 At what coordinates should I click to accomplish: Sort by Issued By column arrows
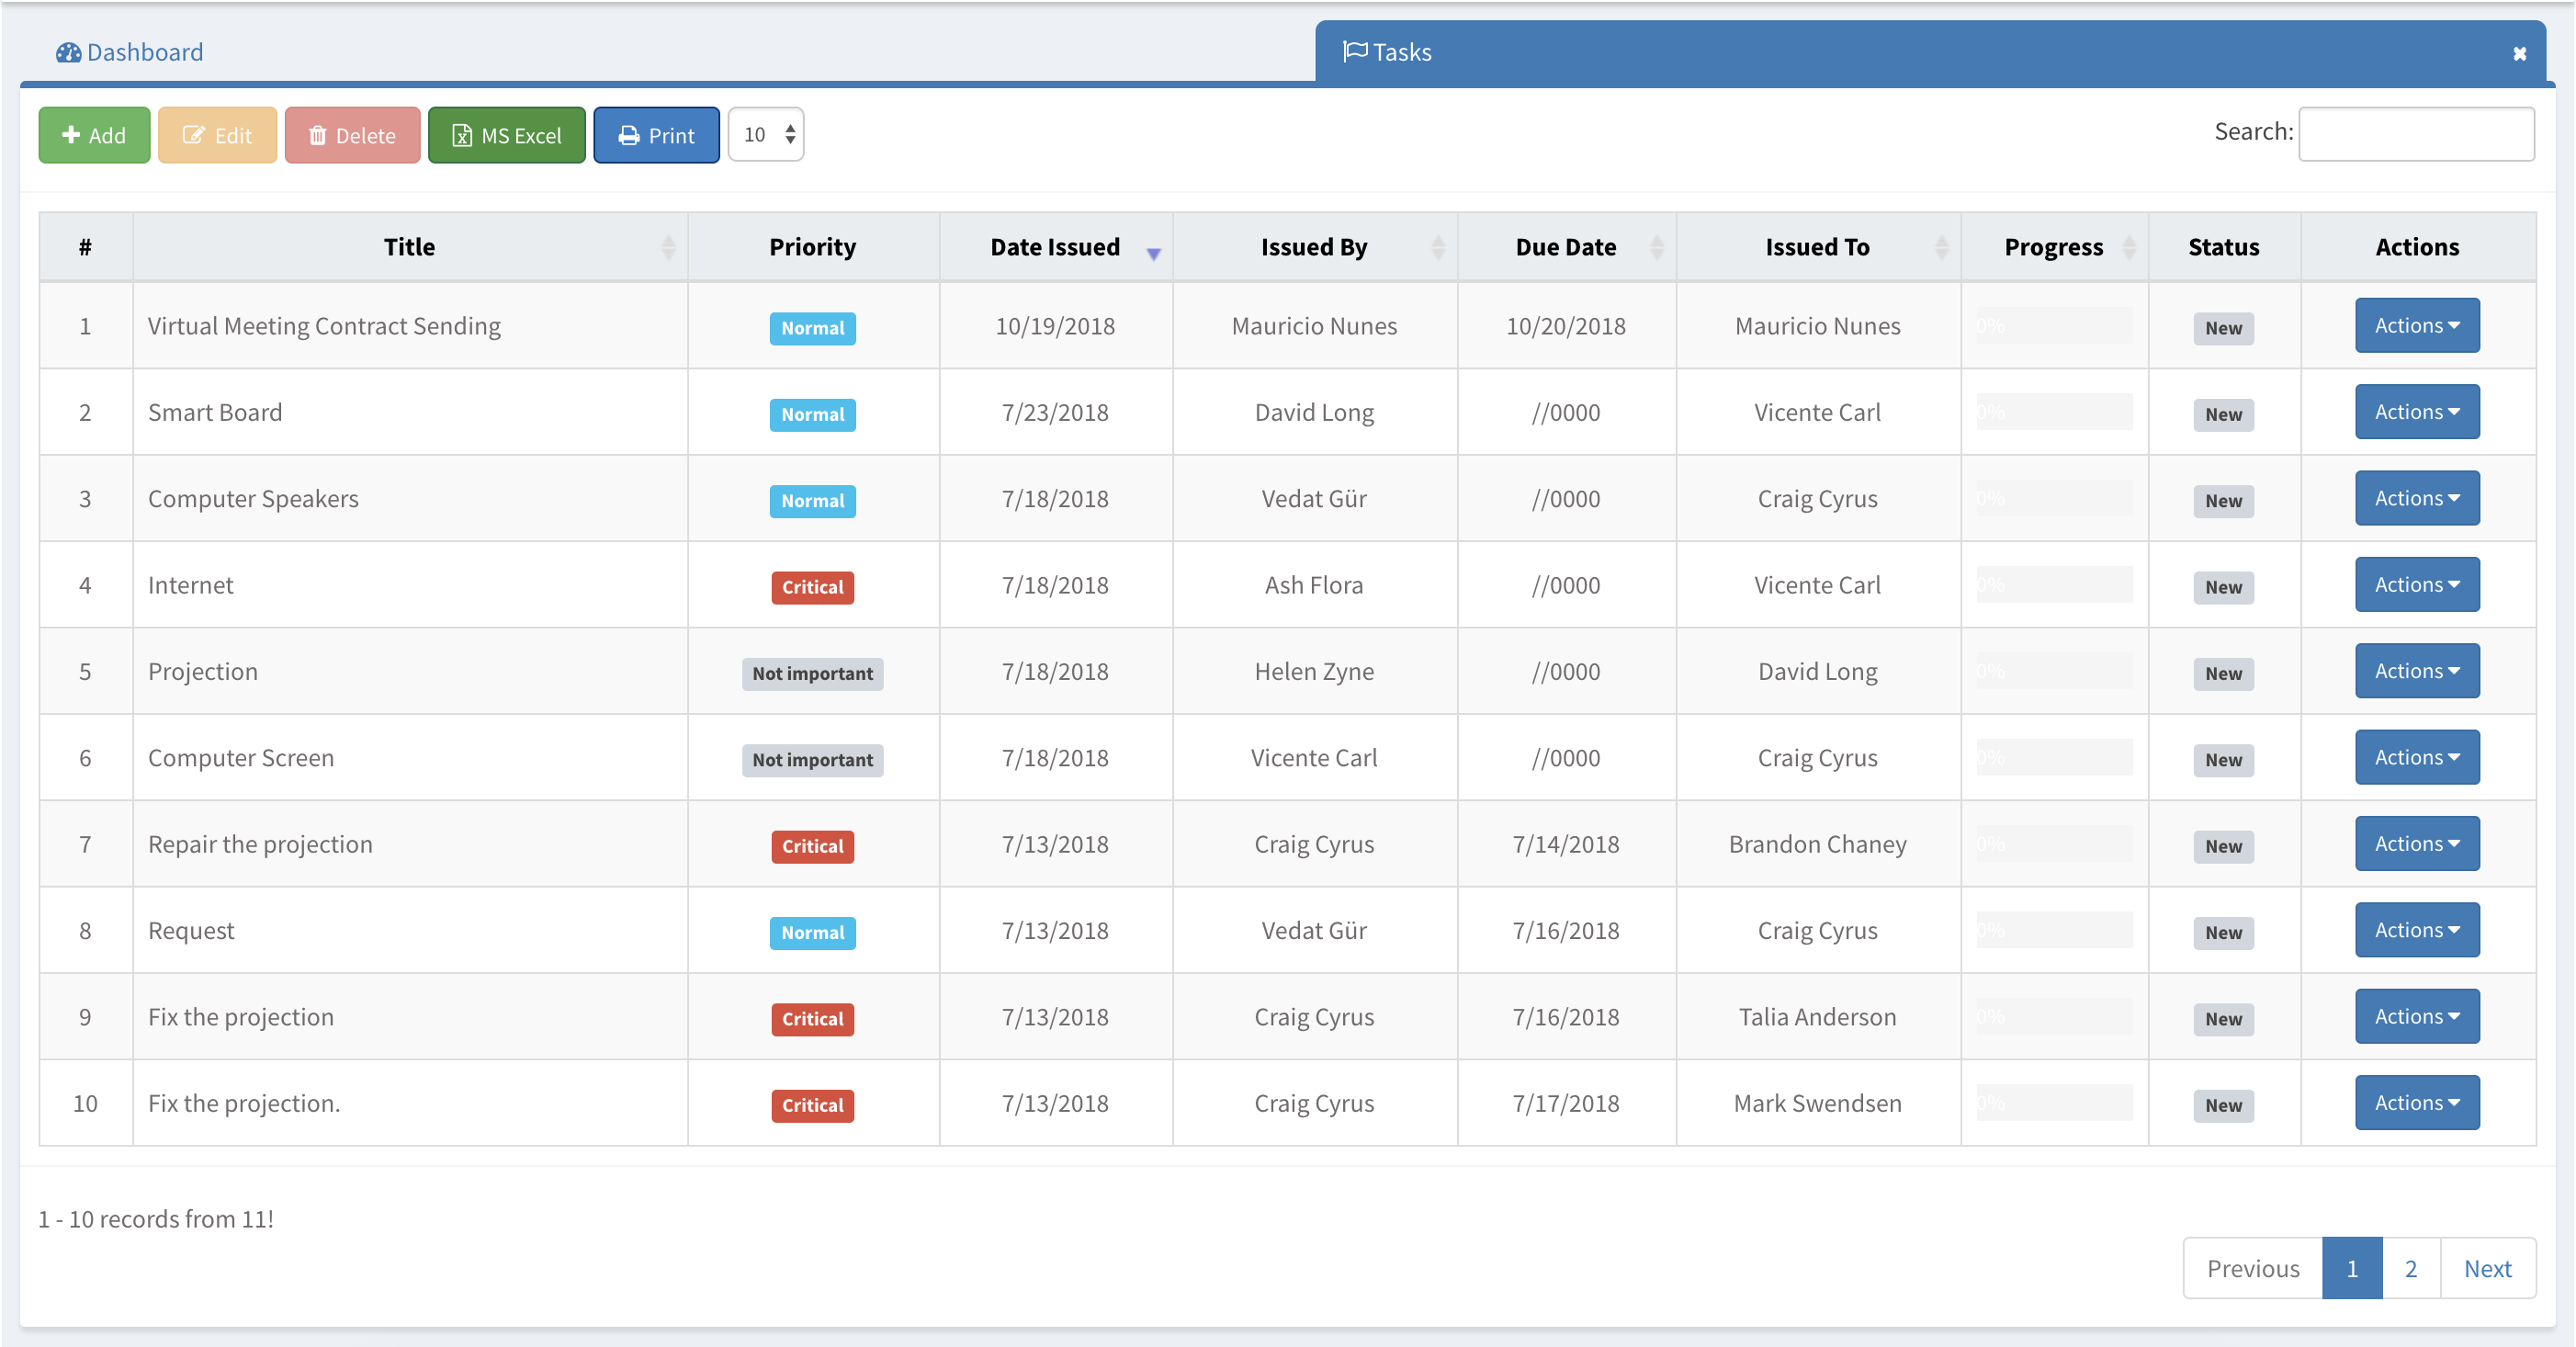tap(1438, 247)
